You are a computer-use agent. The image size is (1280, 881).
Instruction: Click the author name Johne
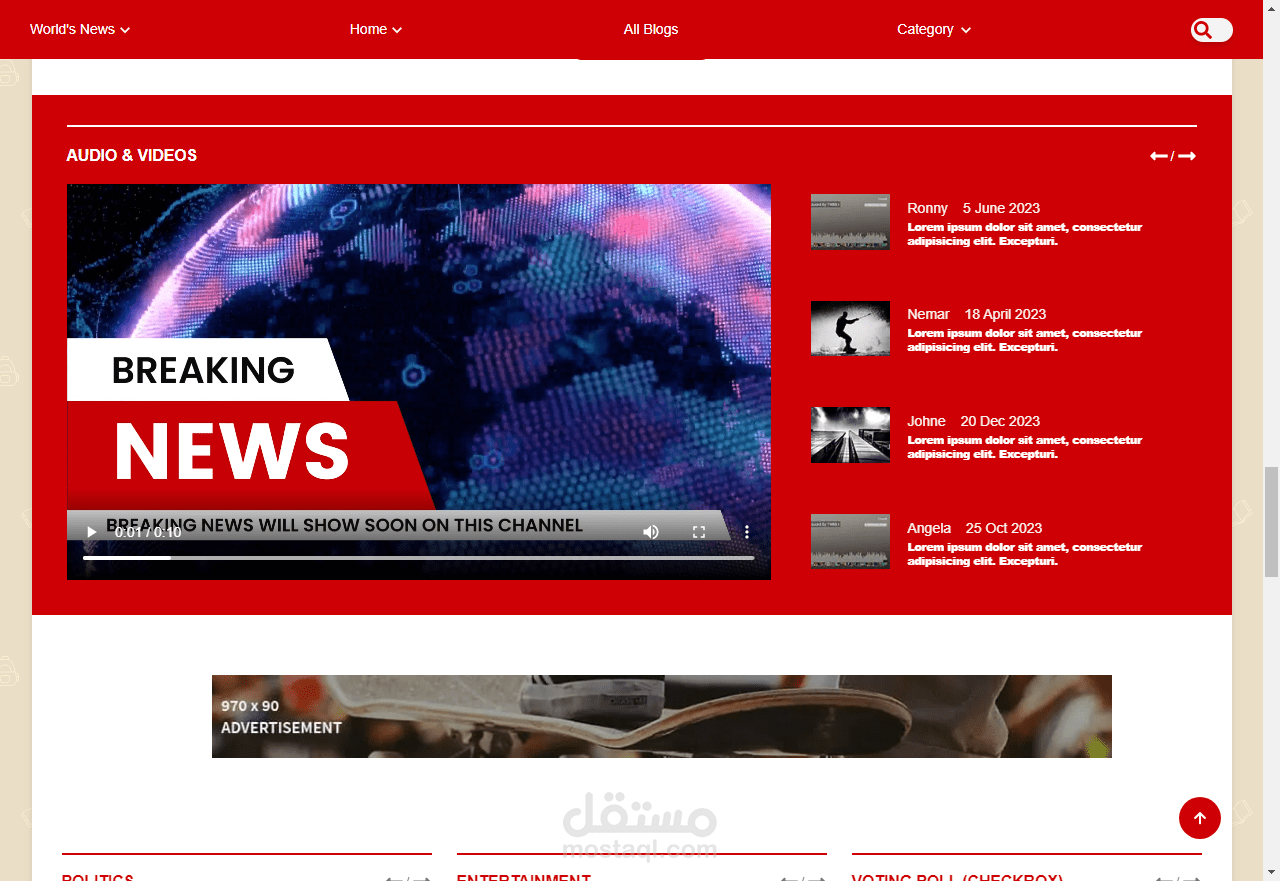pos(926,421)
